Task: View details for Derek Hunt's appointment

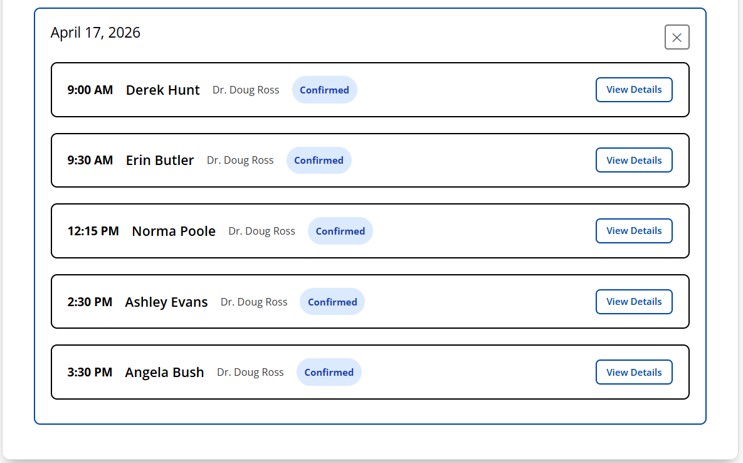Action: point(634,90)
